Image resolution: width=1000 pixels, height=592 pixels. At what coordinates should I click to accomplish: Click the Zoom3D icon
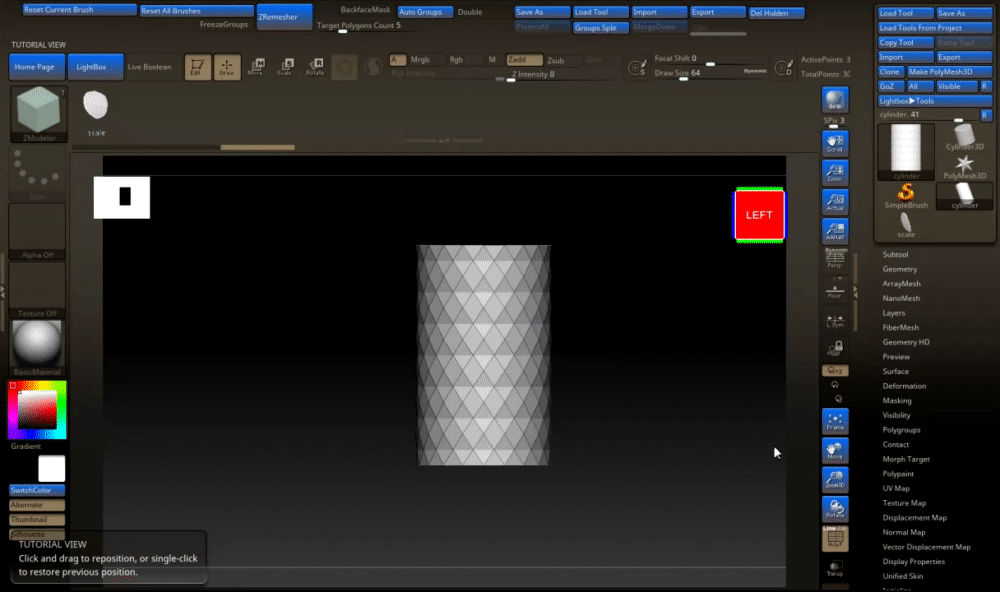point(835,480)
